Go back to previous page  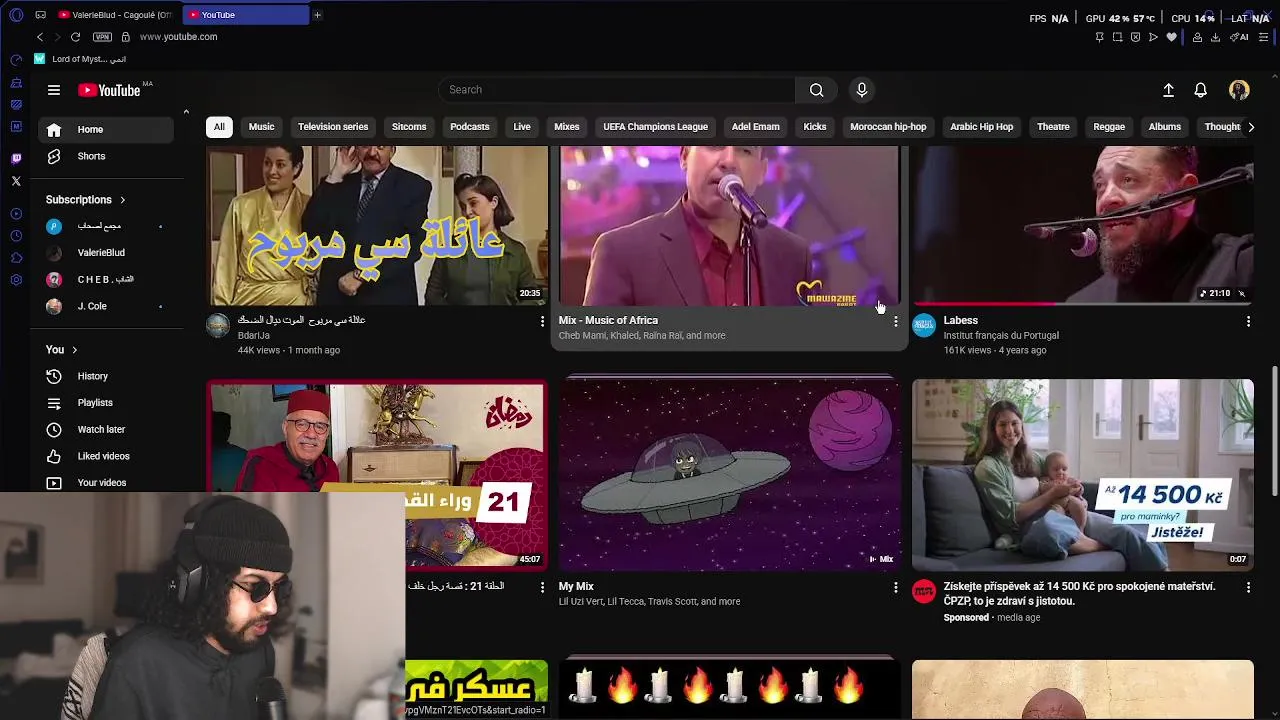coord(40,37)
